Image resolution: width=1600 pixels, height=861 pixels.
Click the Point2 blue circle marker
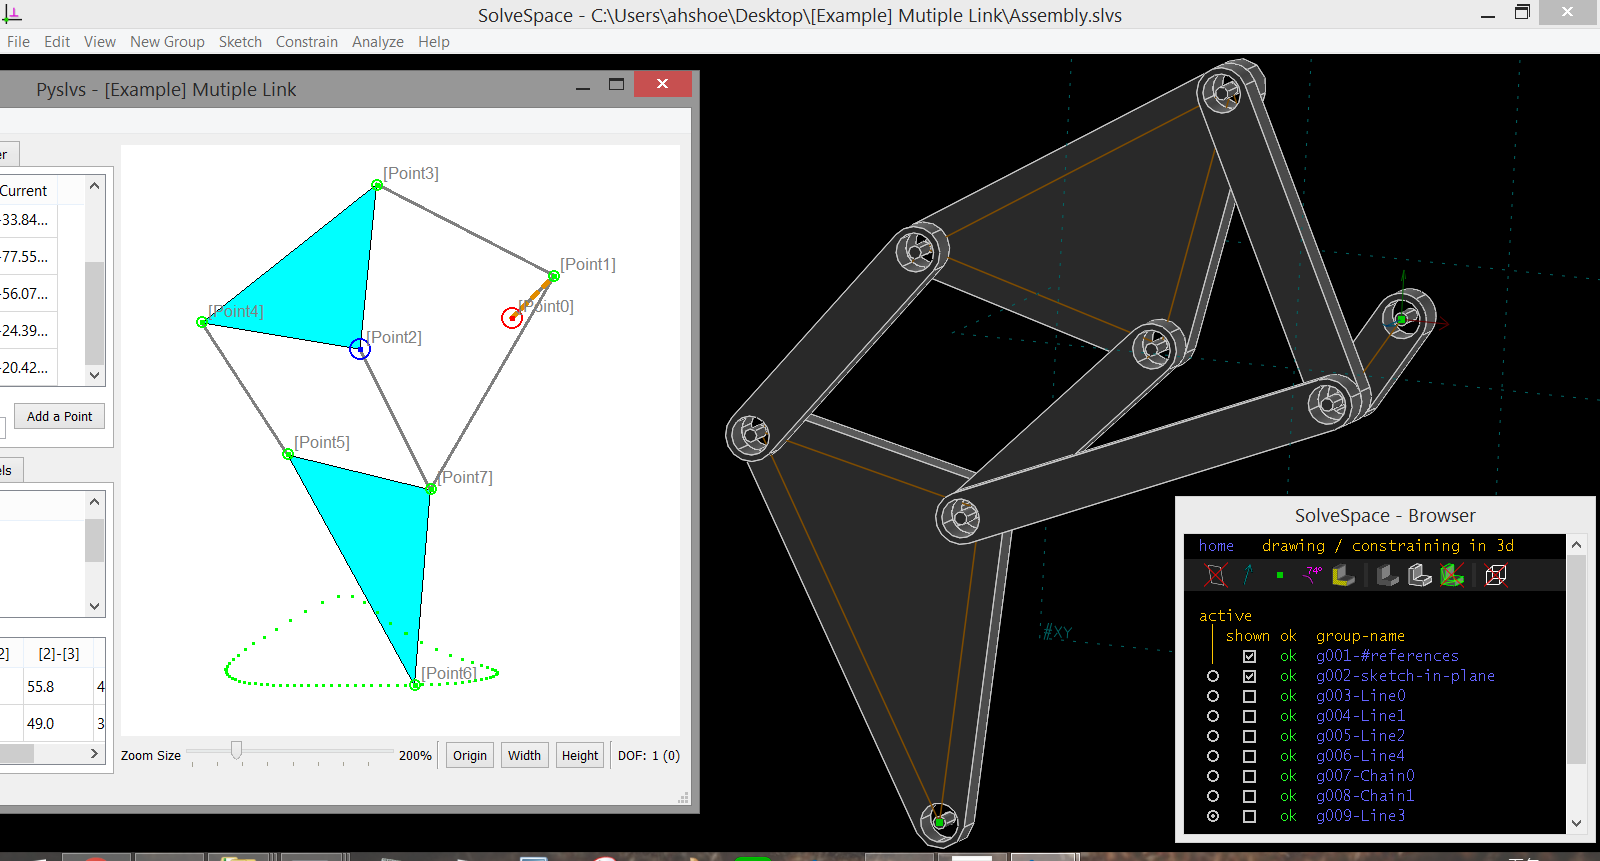tap(360, 349)
